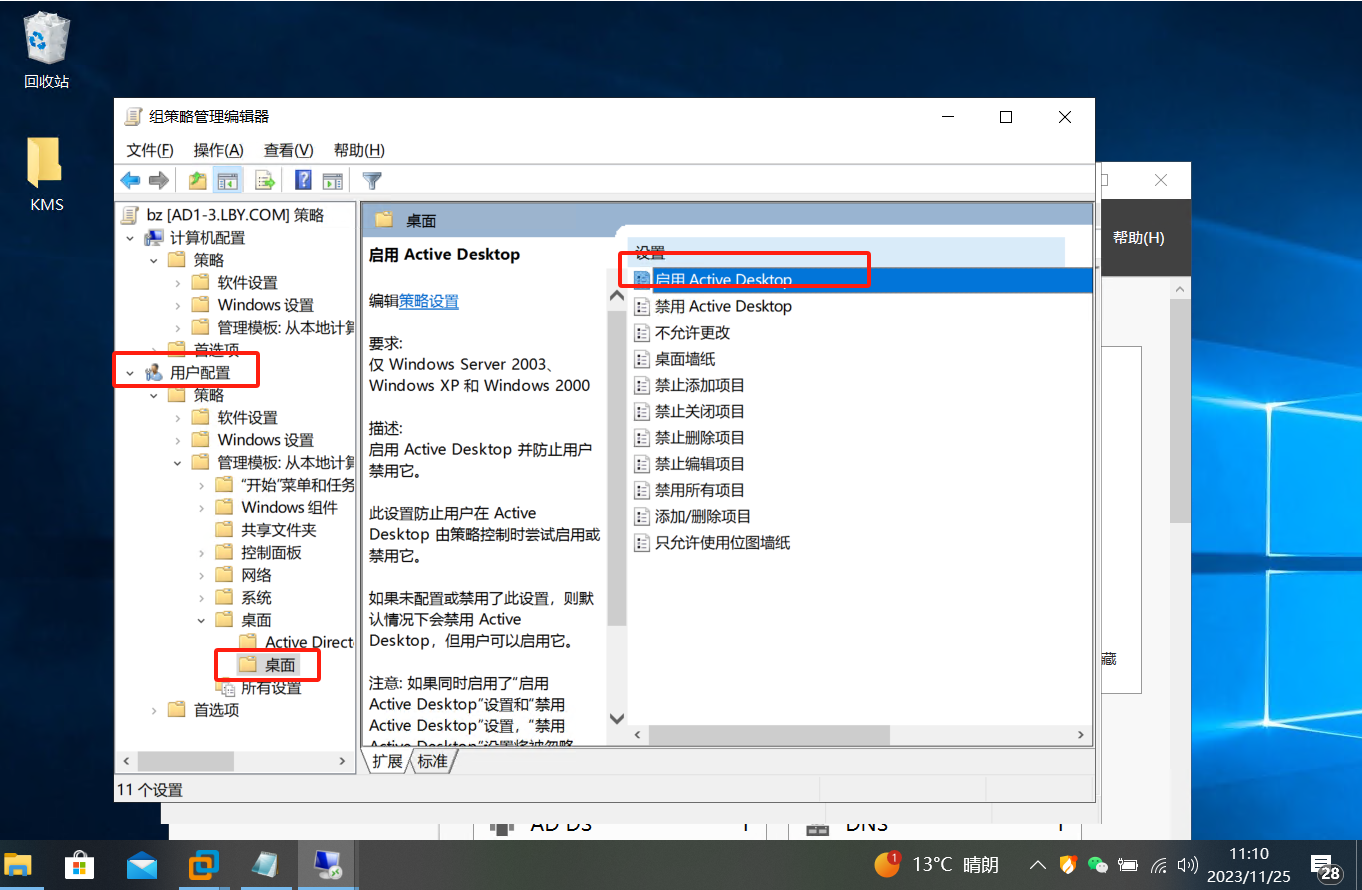Expand the “开始”菜单和任务栏 folder node

[x=202, y=485]
